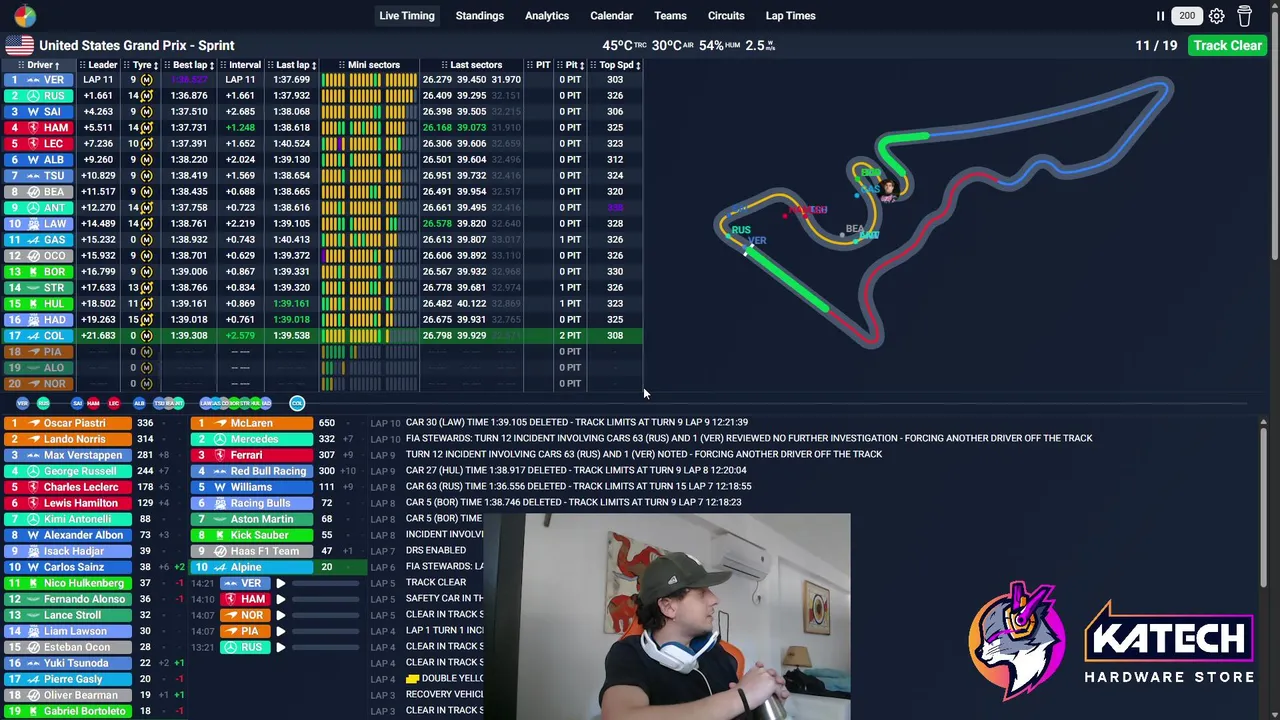
Task: Seek HAM radio clip progress bar
Action: (325, 599)
